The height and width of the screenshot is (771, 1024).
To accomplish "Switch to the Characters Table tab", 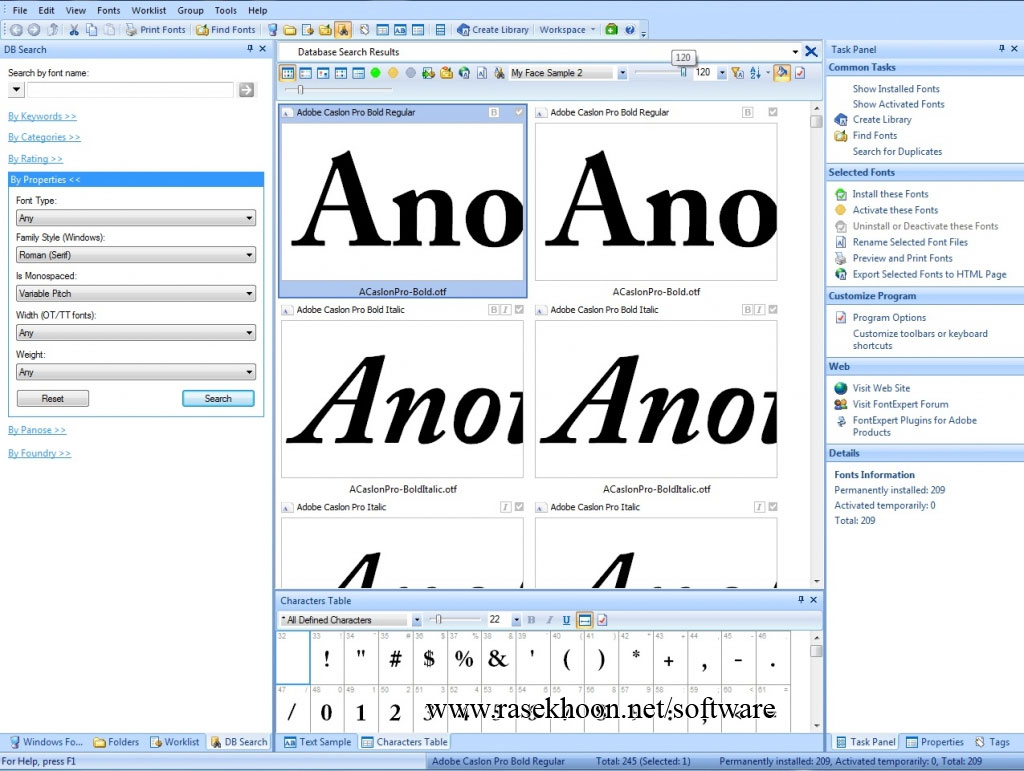I will pyautogui.click(x=405, y=742).
